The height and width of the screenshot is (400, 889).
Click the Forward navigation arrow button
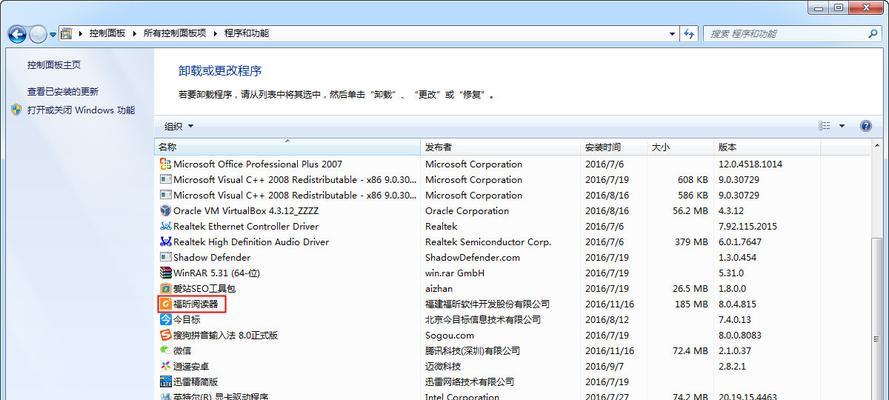[37, 35]
